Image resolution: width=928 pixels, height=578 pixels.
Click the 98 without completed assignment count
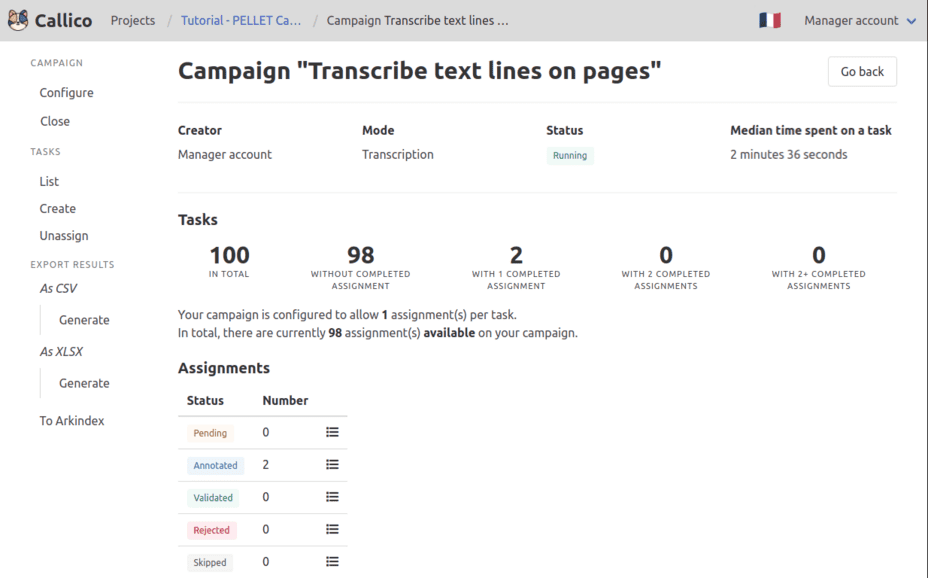(360, 256)
